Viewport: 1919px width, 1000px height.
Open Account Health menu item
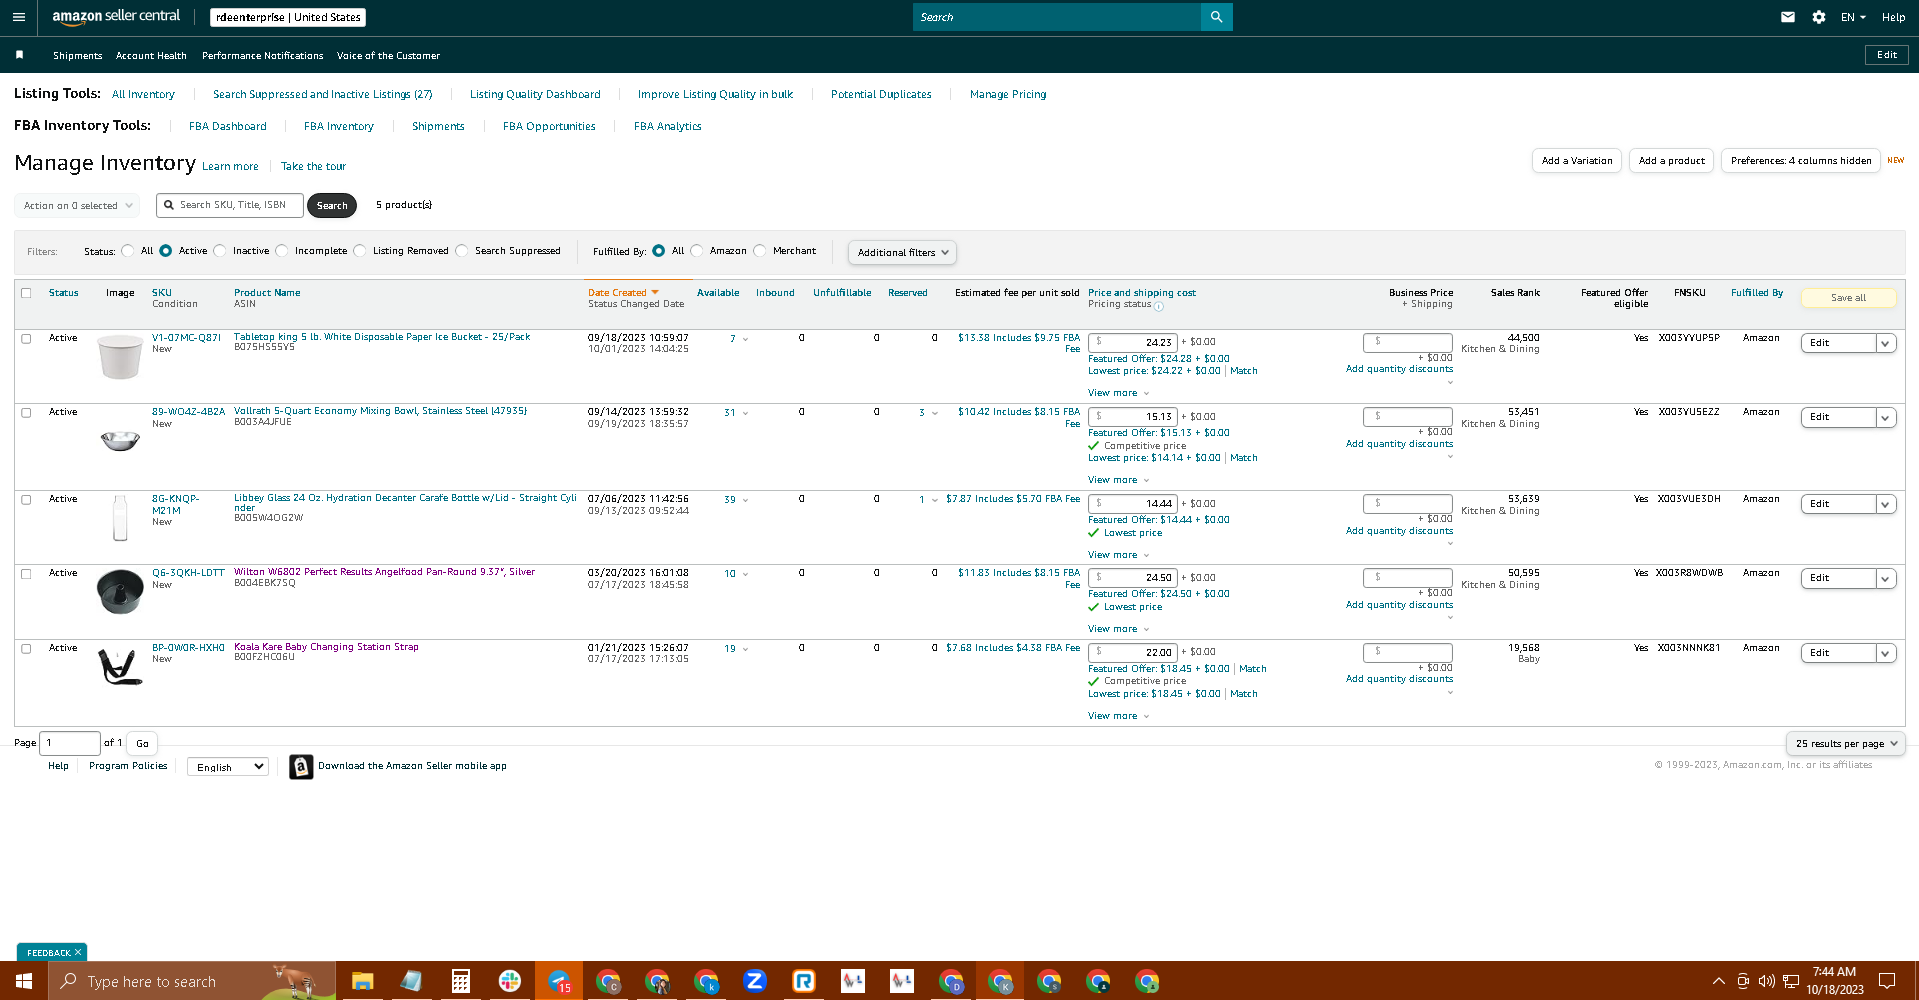pyautogui.click(x=151, y=56)
